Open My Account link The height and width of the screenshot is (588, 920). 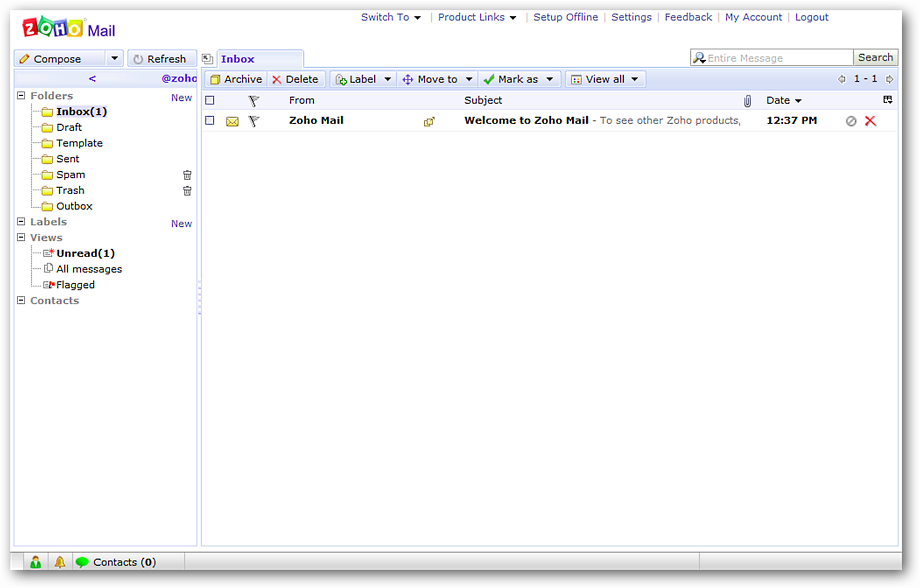pos(753,18)
